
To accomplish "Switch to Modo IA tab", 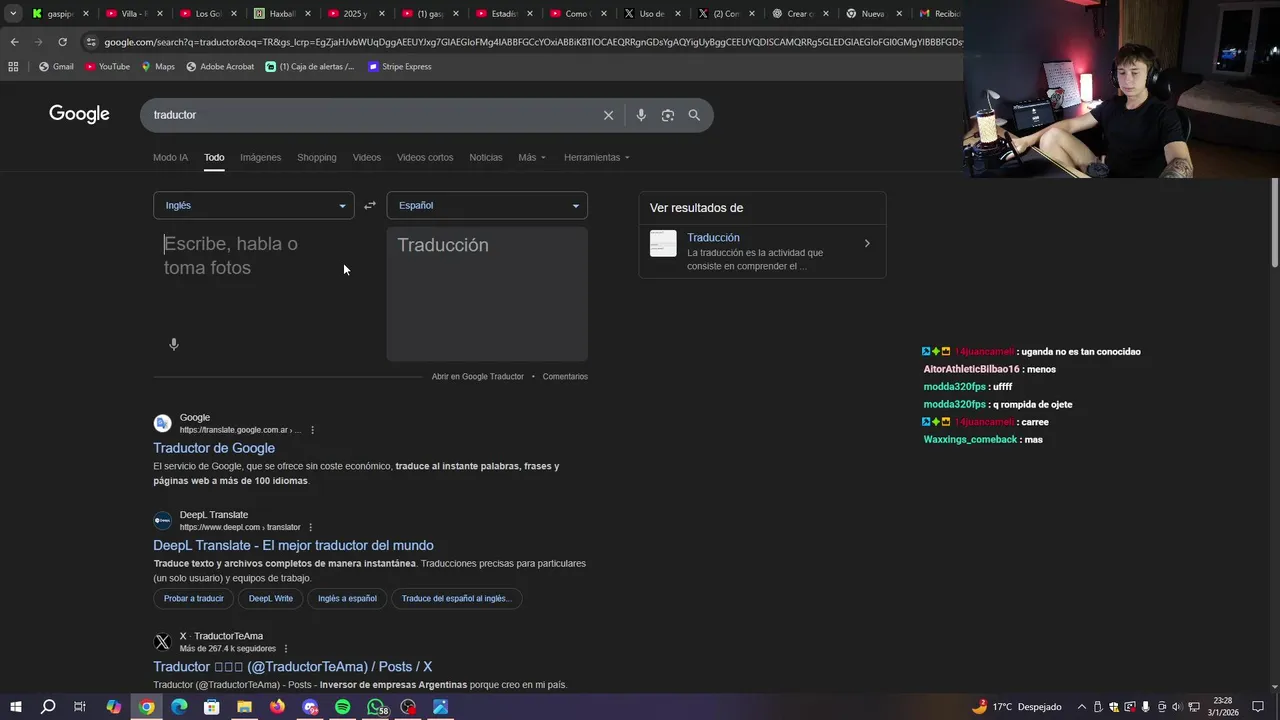I will 170,157.
